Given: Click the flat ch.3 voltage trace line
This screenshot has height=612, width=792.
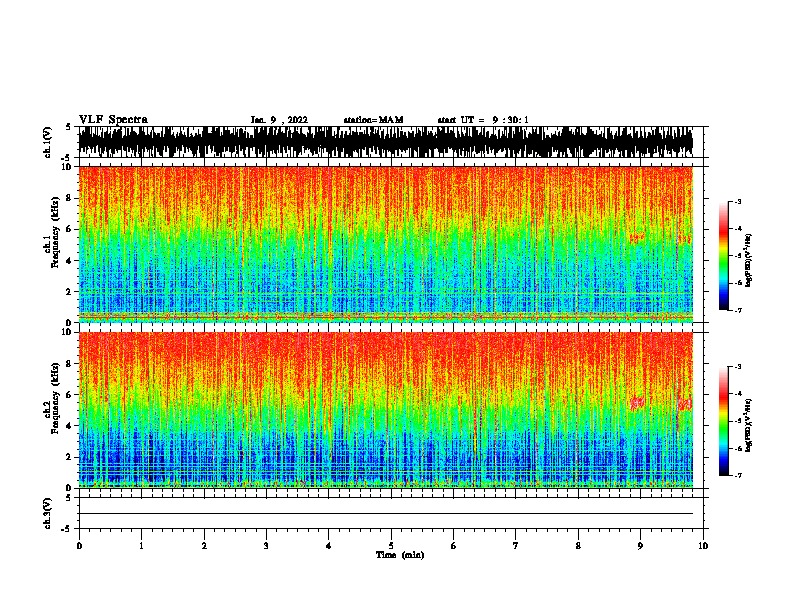Looking at the screenshot, I should click(385, 514).
